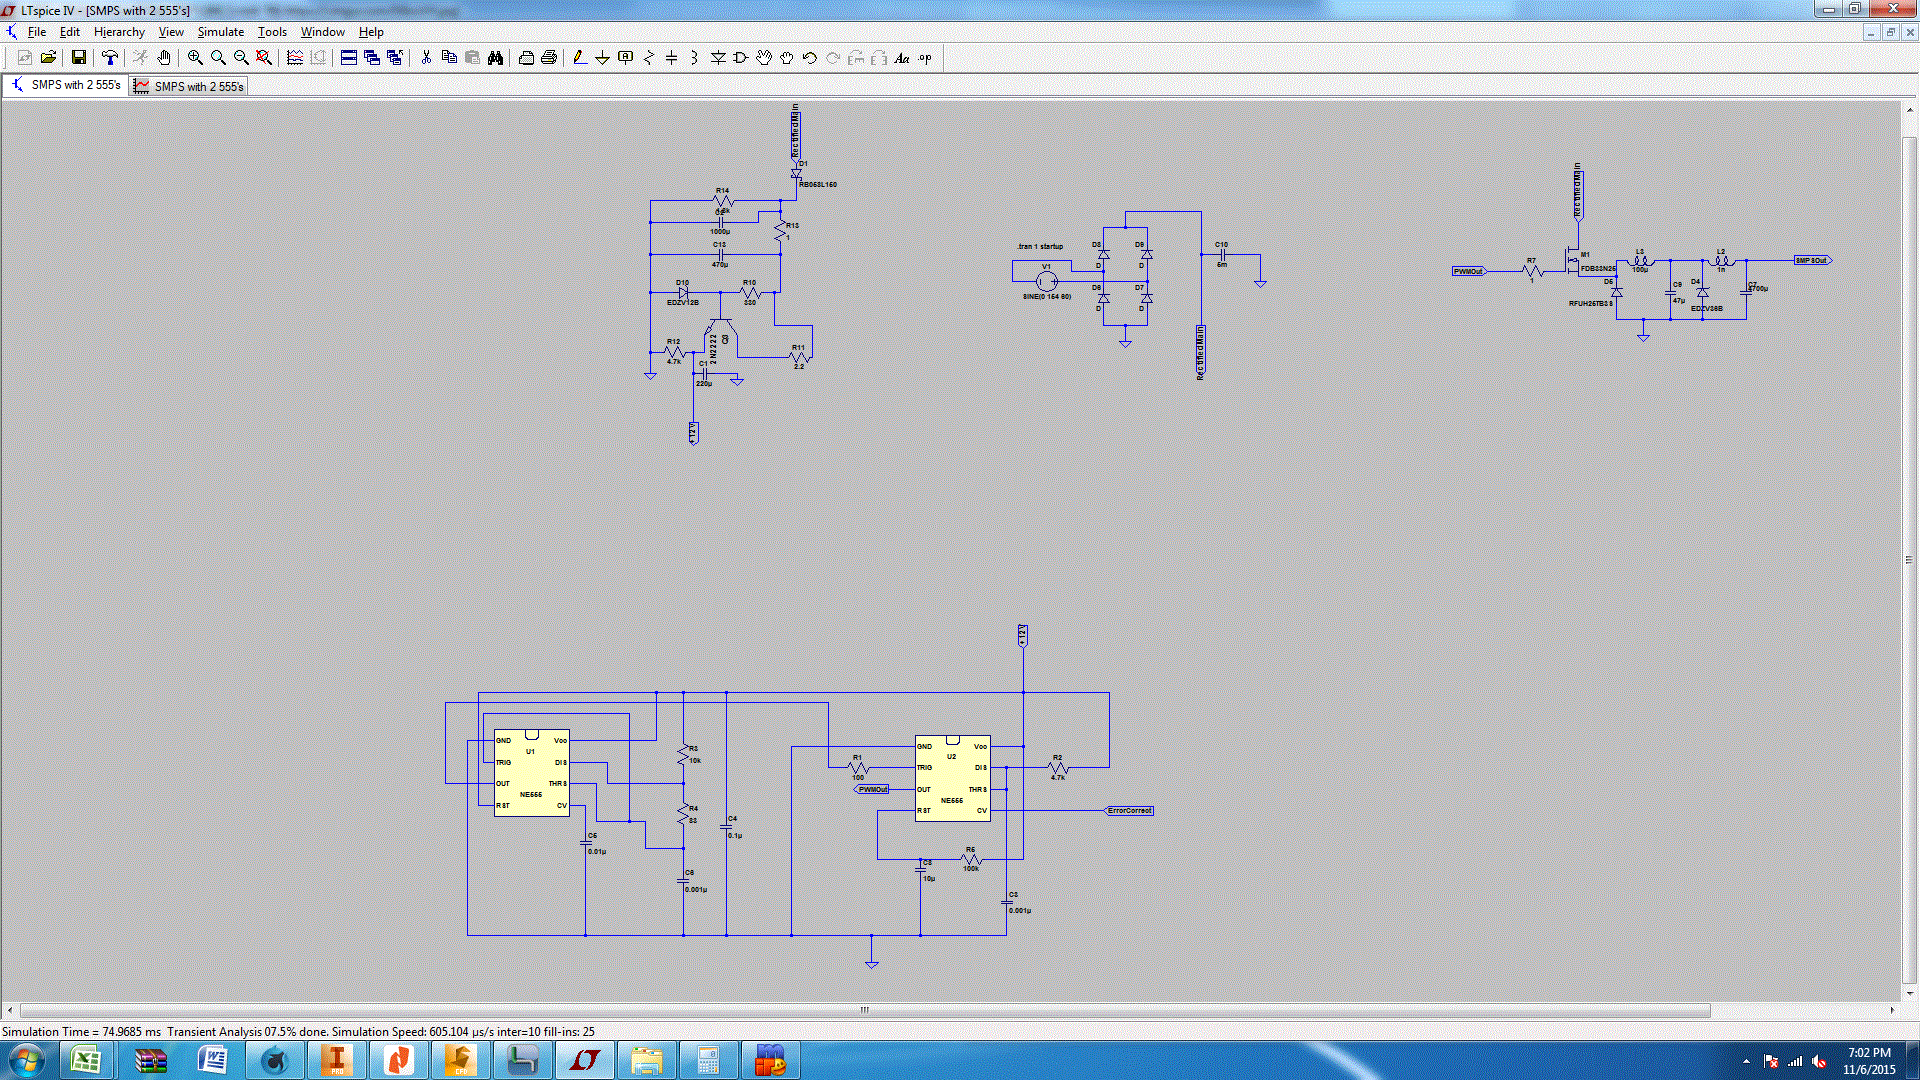The width and height of the screenshot is (1920, 1080).
Task: Select the Text Aa tool
Action: [902, 58]
